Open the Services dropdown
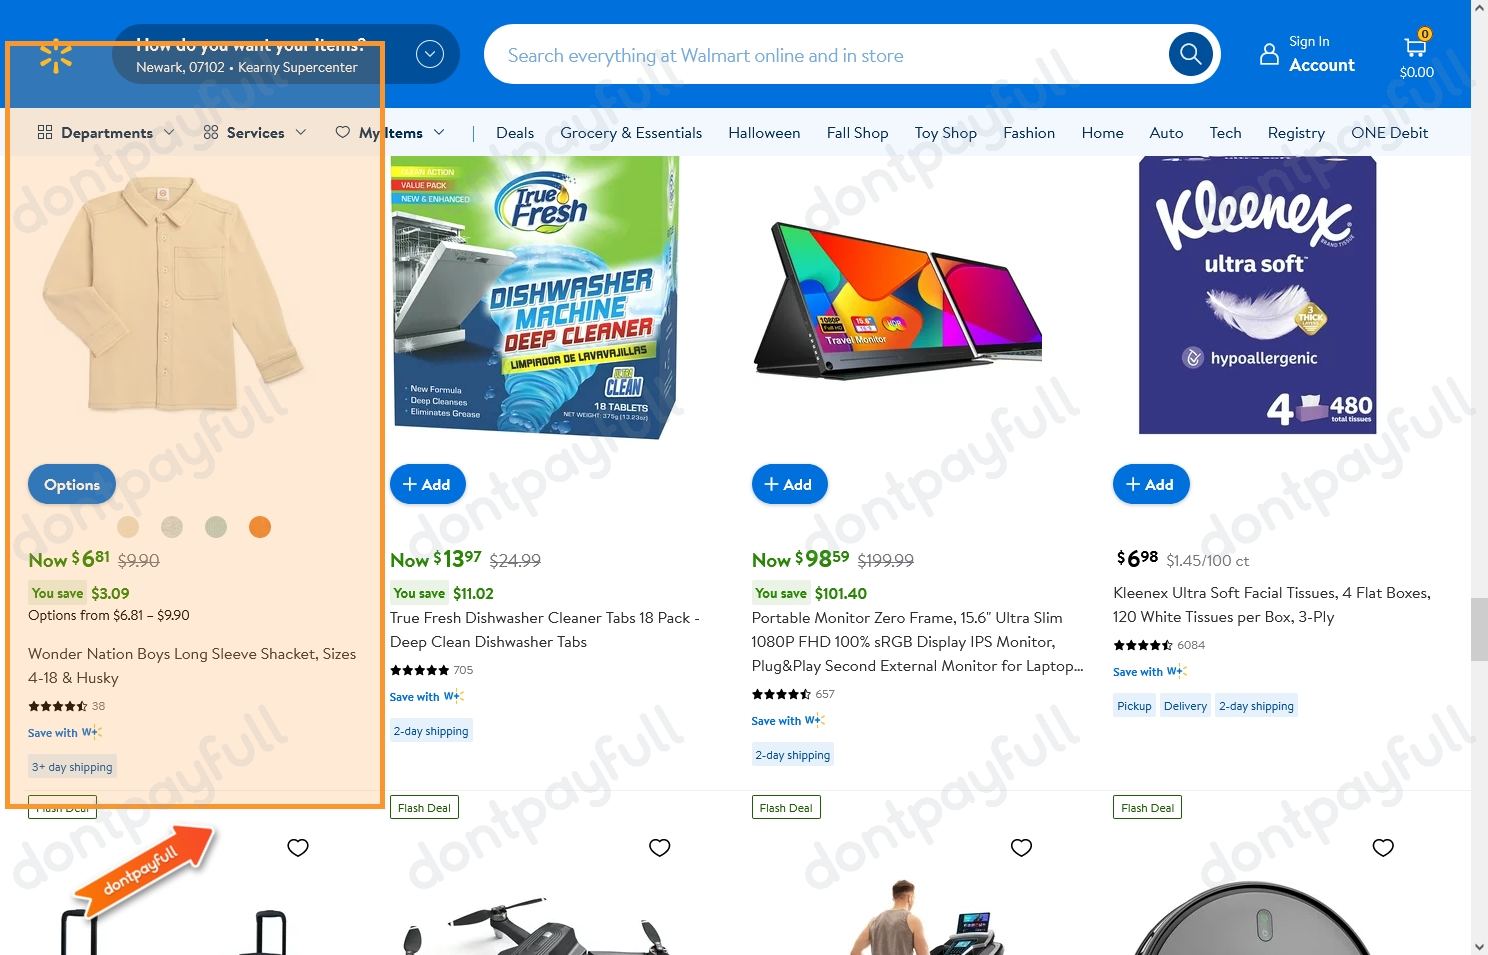This screenshot has width=1488, height=955. tap(254, 132)
